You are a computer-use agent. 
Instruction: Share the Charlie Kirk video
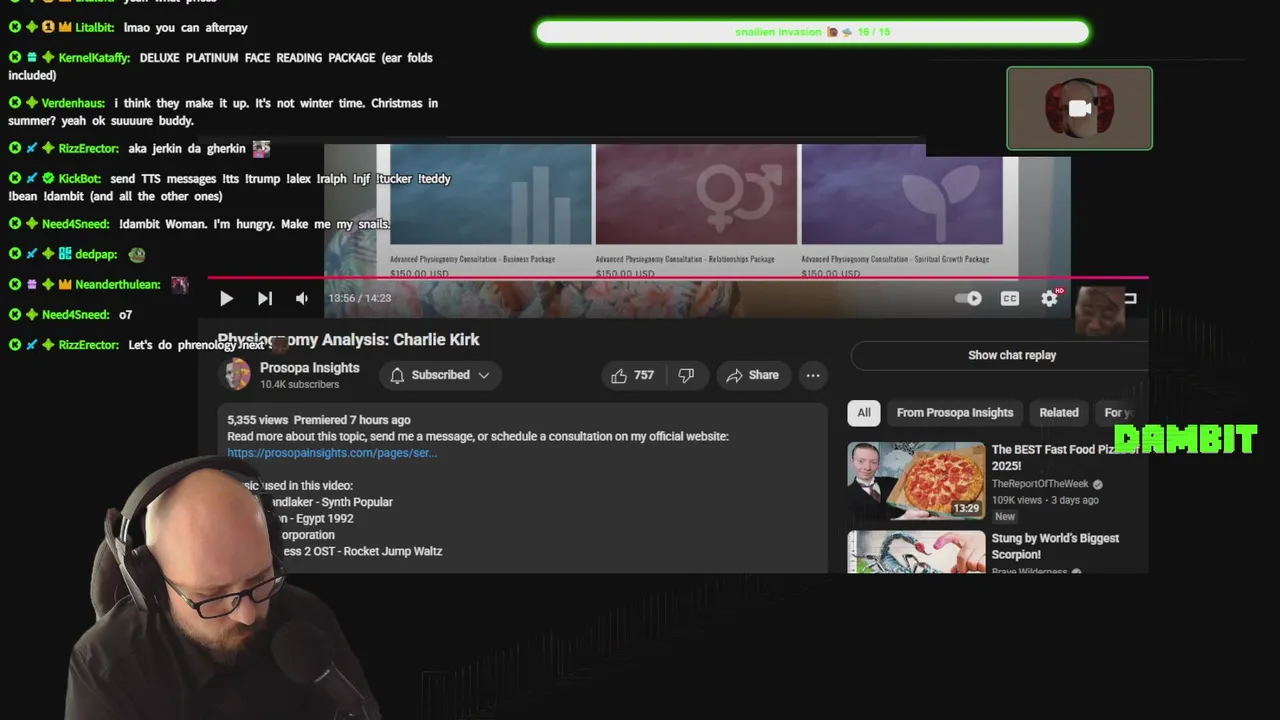click(752, 375)
